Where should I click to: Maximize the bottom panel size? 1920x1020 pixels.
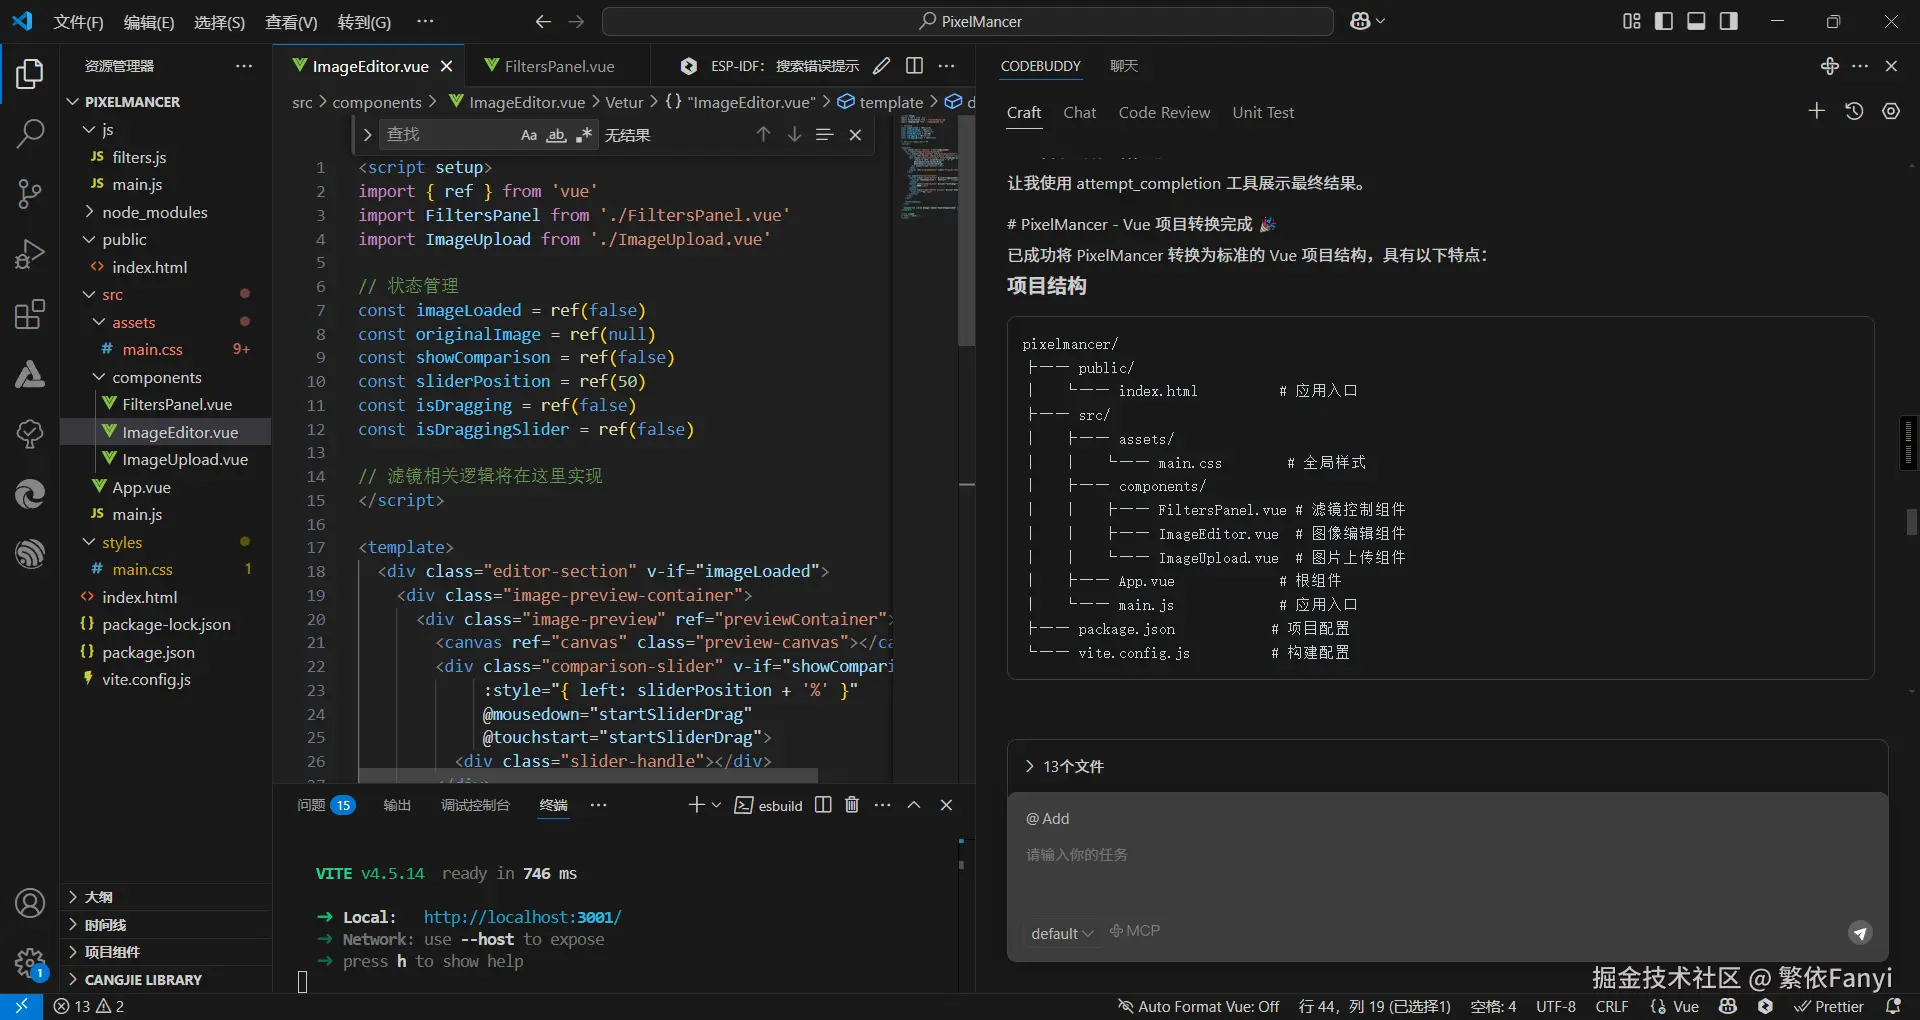(x=914, y=805)
